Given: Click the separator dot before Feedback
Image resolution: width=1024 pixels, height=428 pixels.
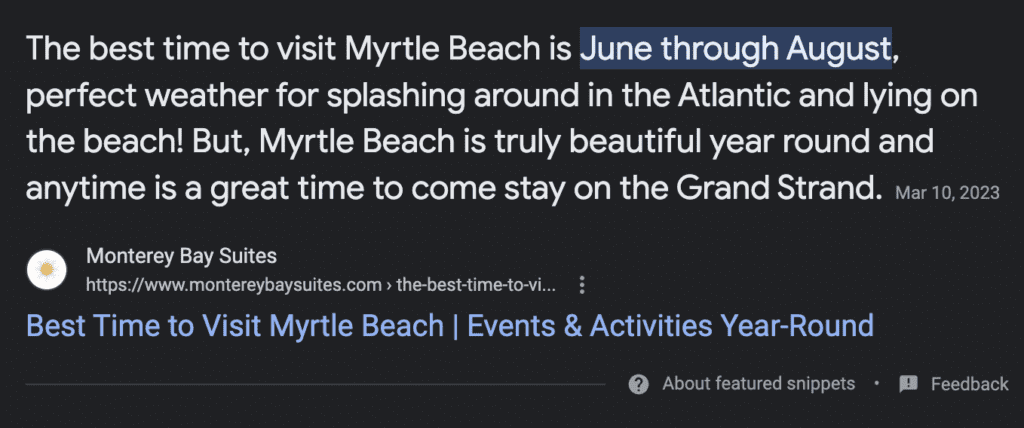Looking at the screenshot, I should click(x=876, y=384).
